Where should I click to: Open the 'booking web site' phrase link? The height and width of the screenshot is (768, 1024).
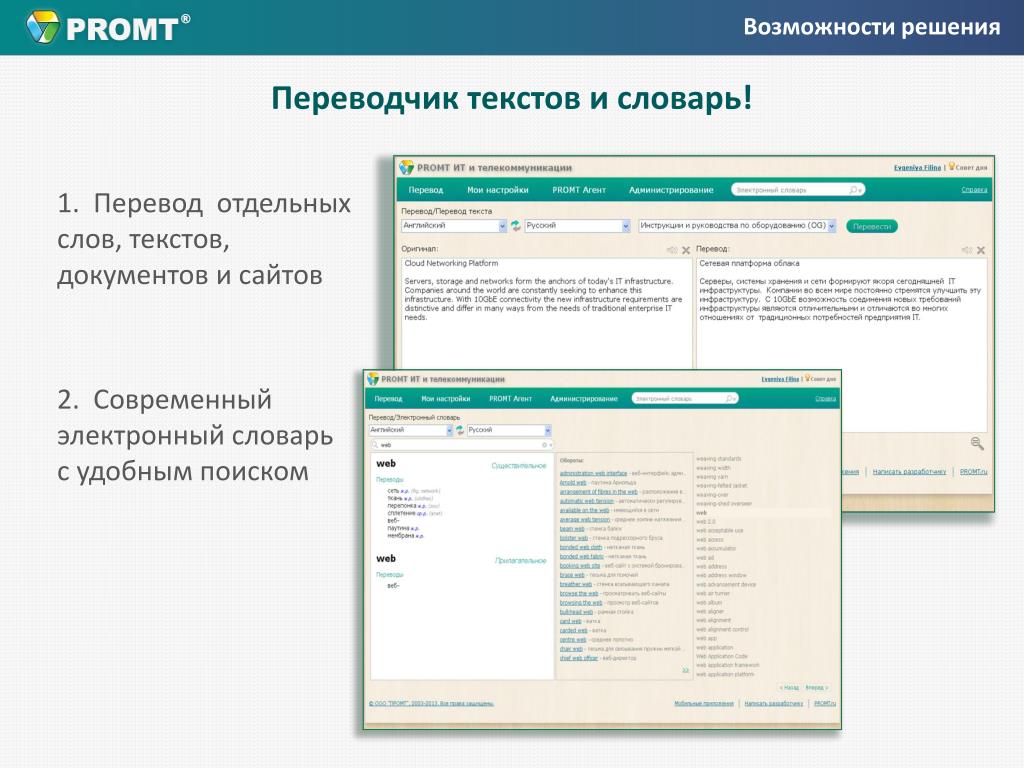580,566
